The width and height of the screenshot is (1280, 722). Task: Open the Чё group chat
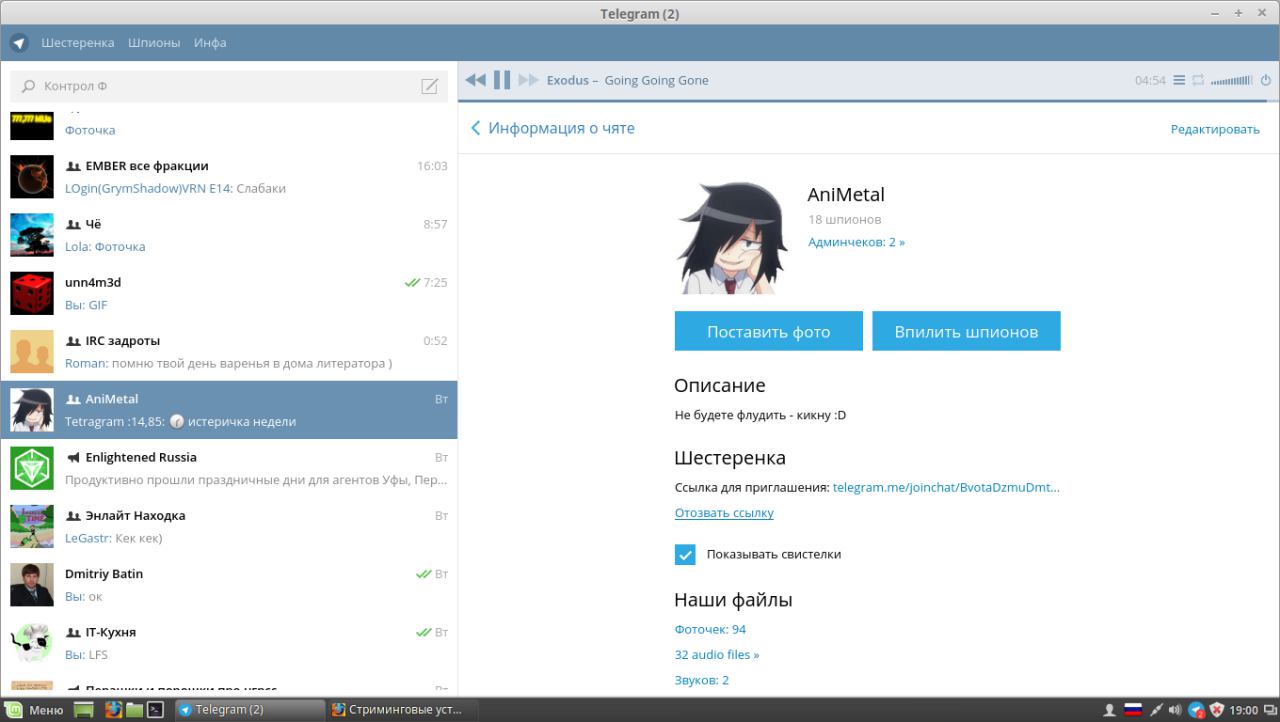[229, 235]
